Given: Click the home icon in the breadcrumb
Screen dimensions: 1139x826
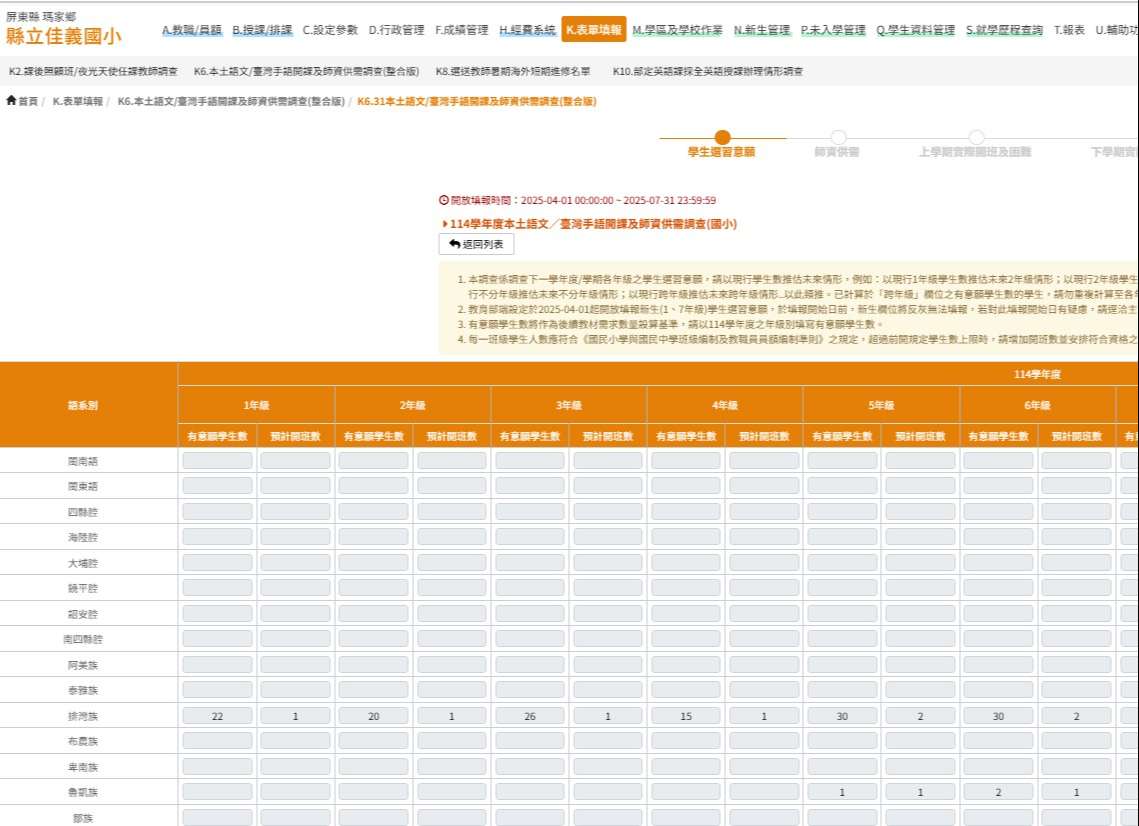Looking at the screenshot, I should [x=11, y=101].
